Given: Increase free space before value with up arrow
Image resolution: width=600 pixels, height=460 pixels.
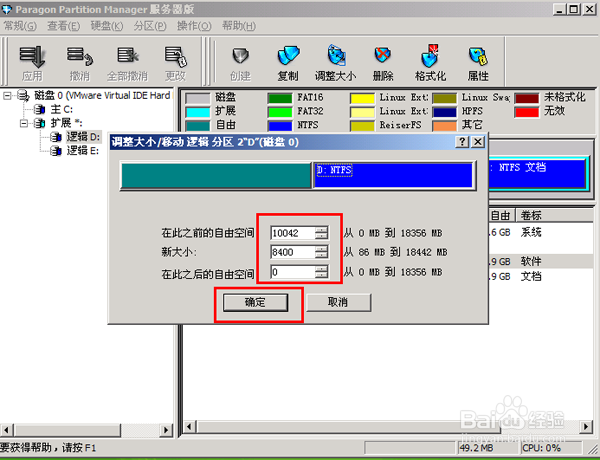Looking at the screenshot, I should click(321, 230).
